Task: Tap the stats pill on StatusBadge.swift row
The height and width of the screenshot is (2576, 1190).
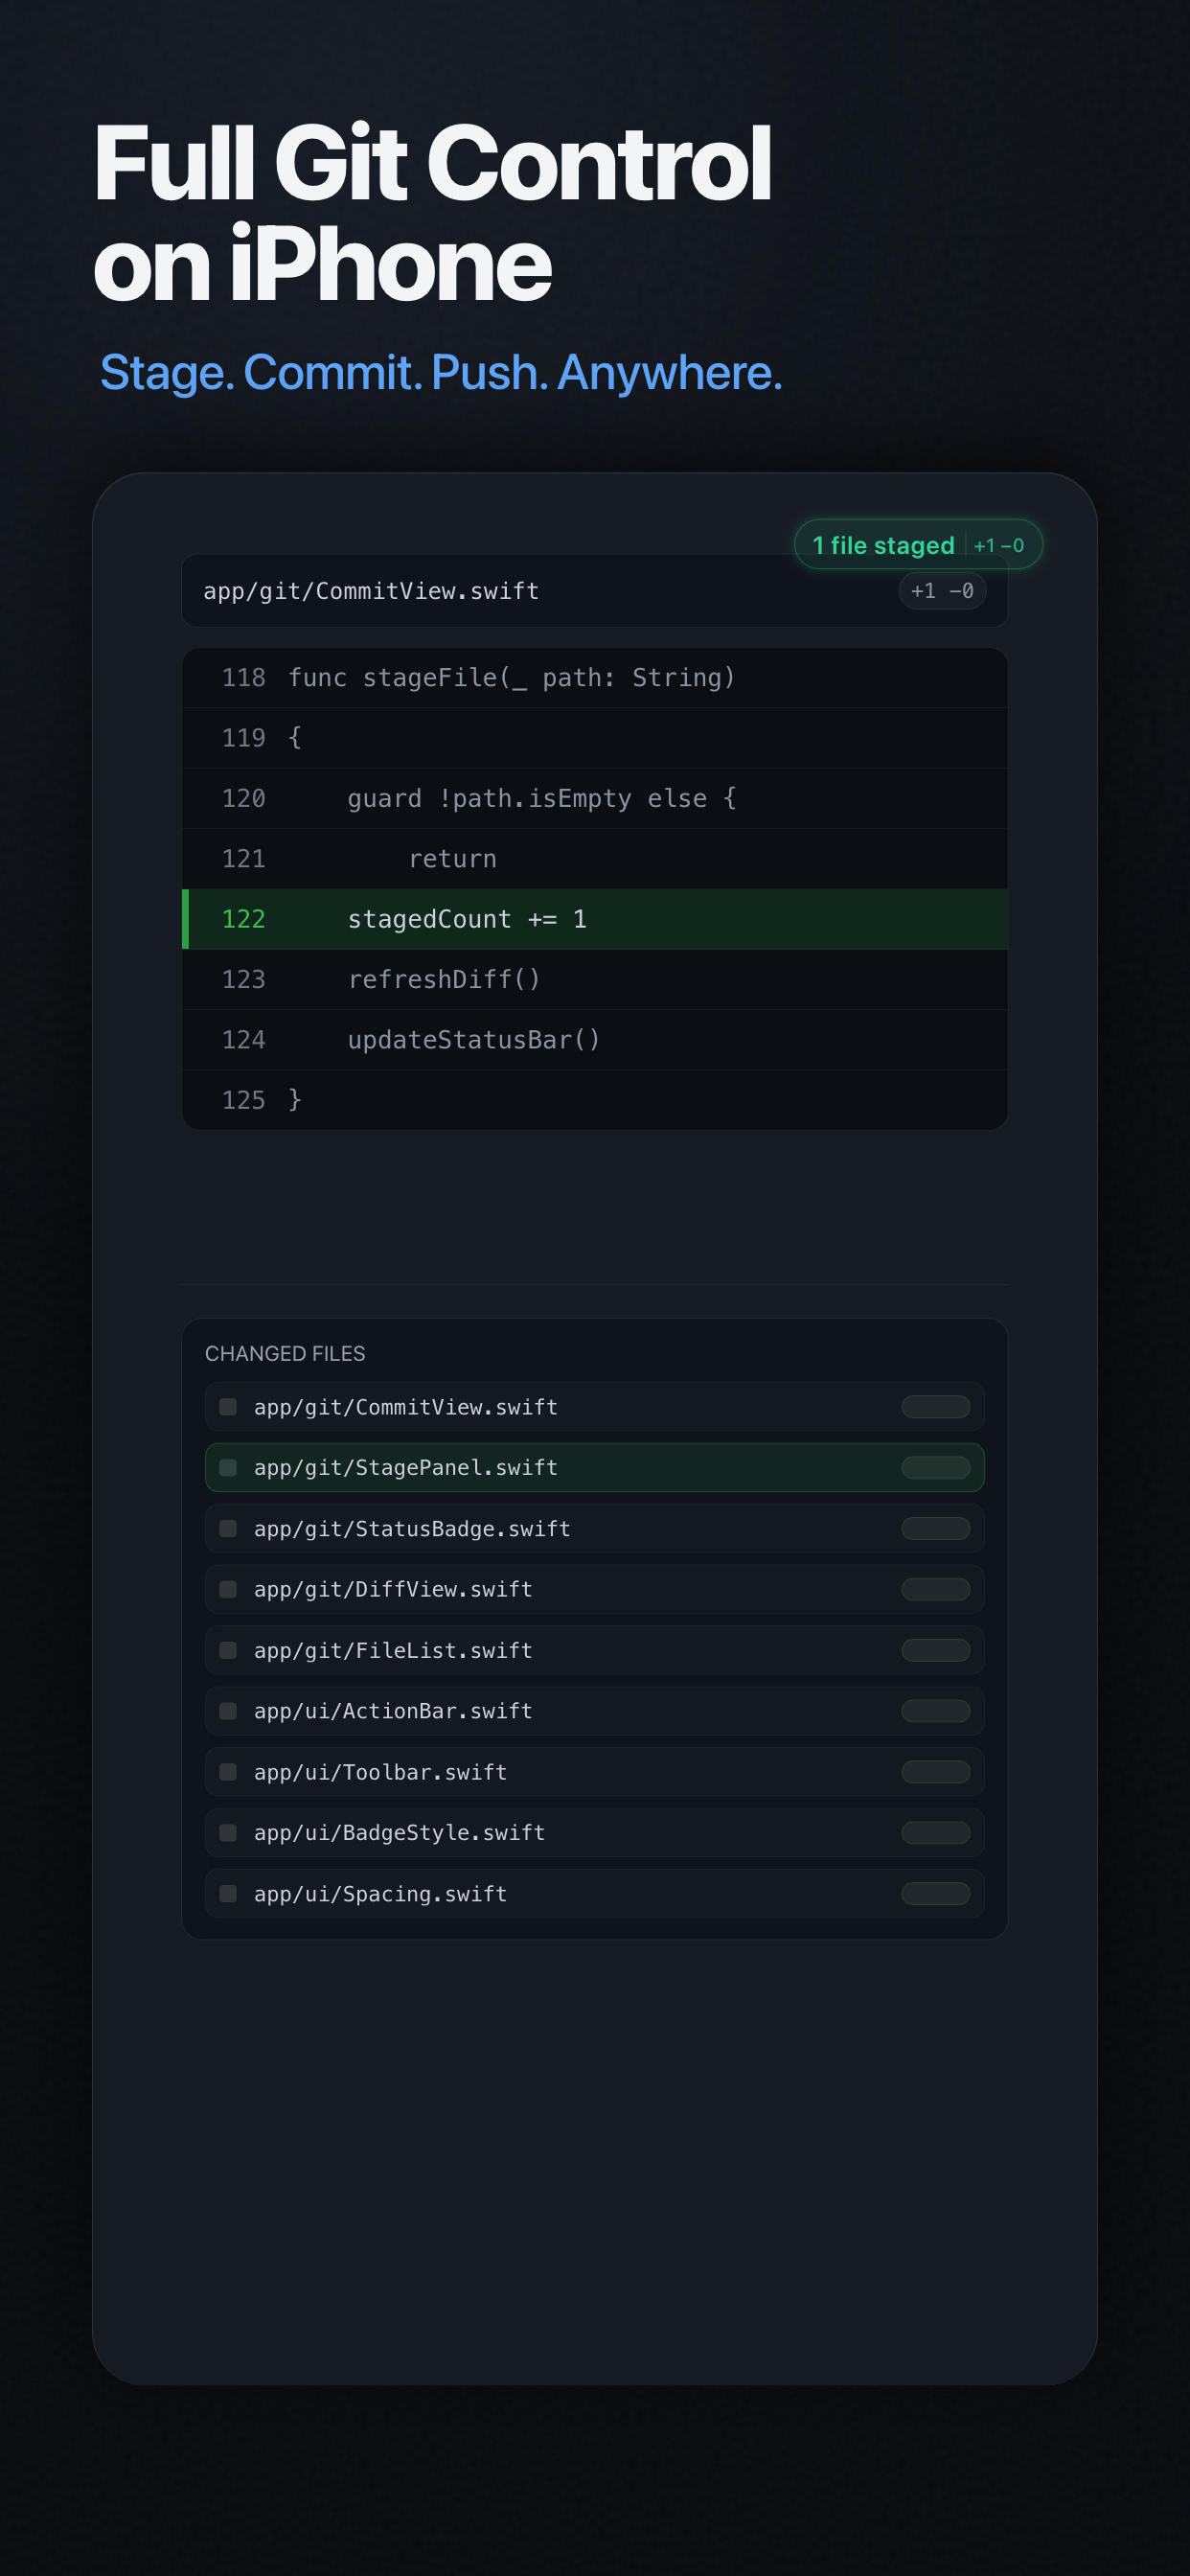Action: pos(936,1528)
